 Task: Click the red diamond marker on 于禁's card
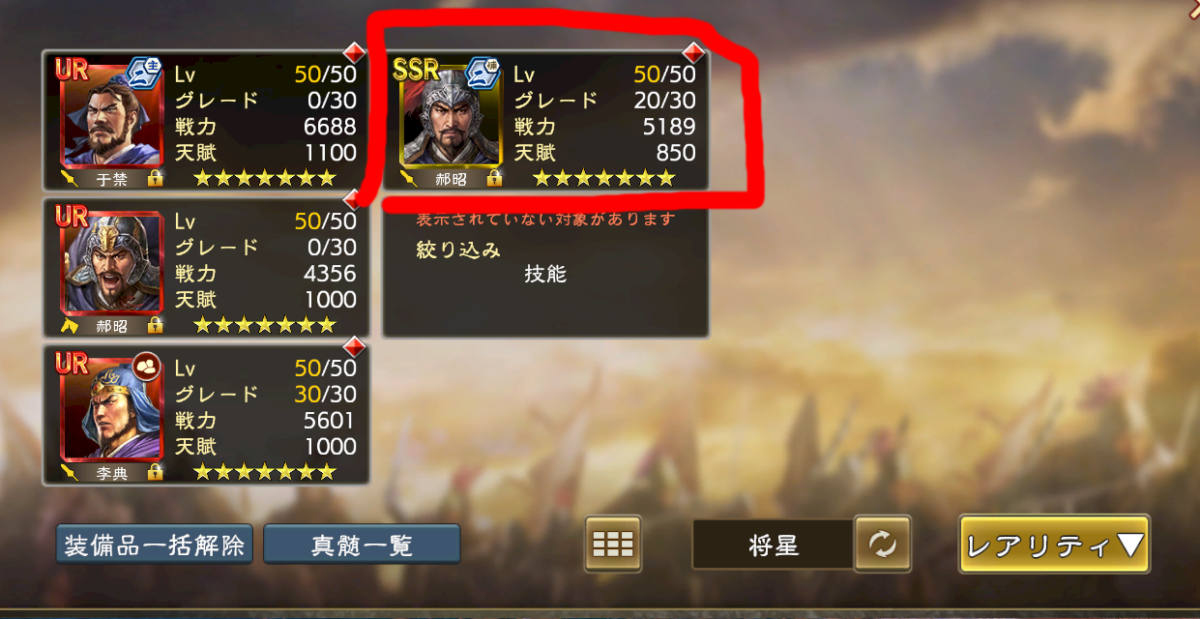pyautogui.click(x=351, y=51)
